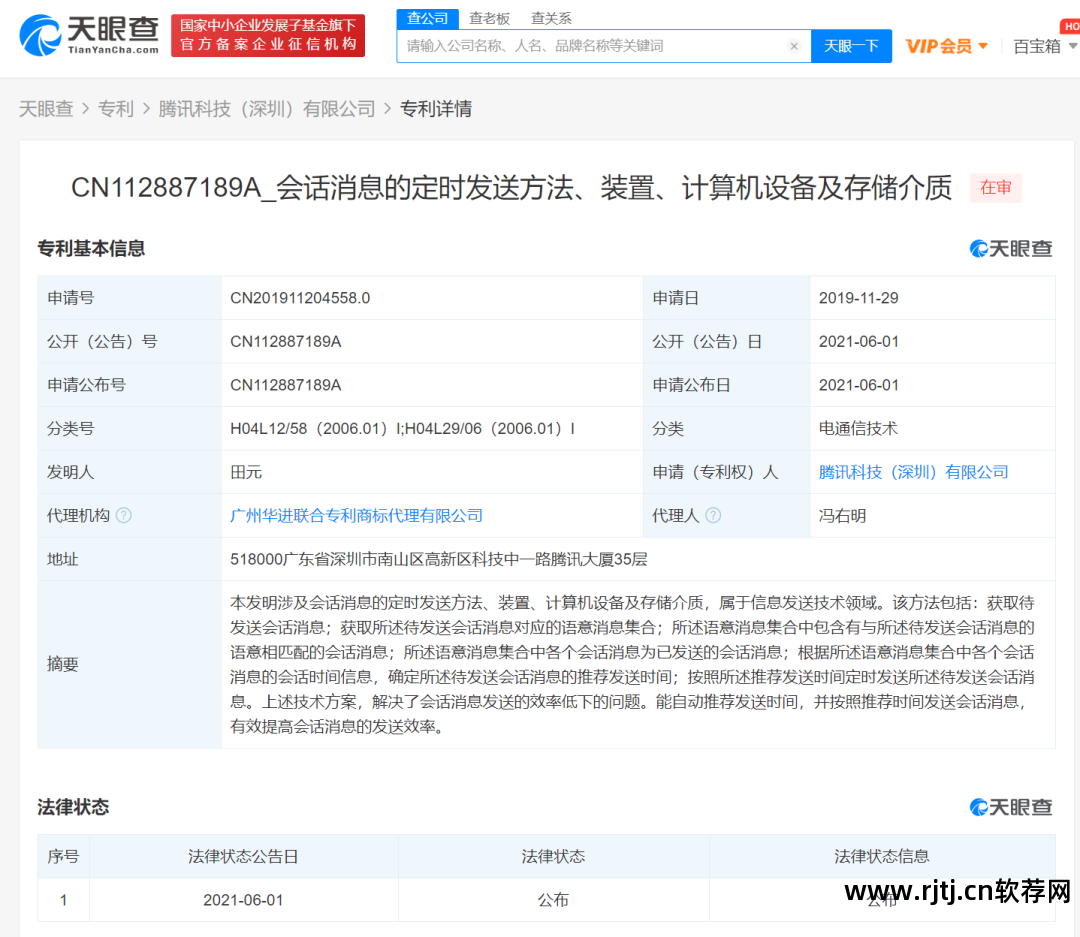
Task: Switch to the 查公司 search tab
Action: pyautogui.click(x=427, y=19)
